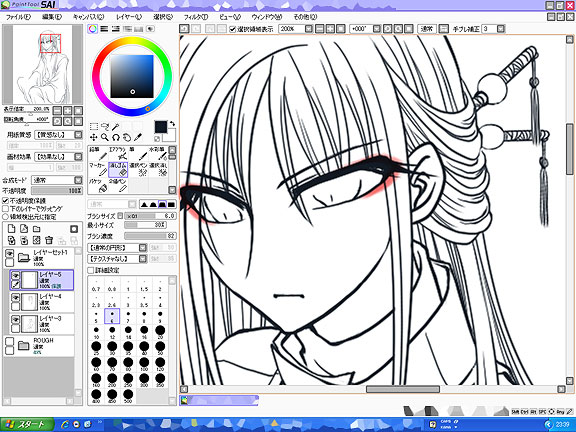
Task: Hide layer 3 via eye icon
Action: 15,319
